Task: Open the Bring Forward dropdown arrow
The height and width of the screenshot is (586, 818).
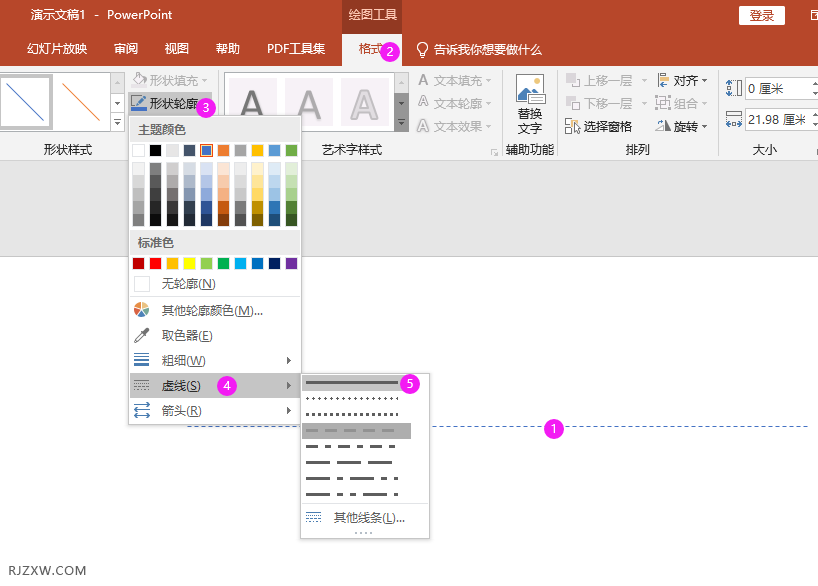Action: tap(644, 80)
